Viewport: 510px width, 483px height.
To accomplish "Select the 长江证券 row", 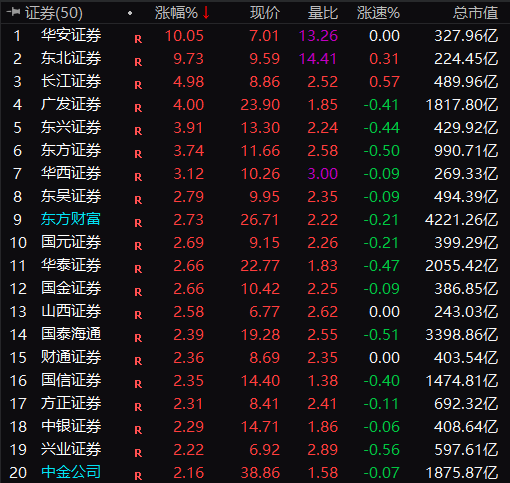I will point(255,82).
